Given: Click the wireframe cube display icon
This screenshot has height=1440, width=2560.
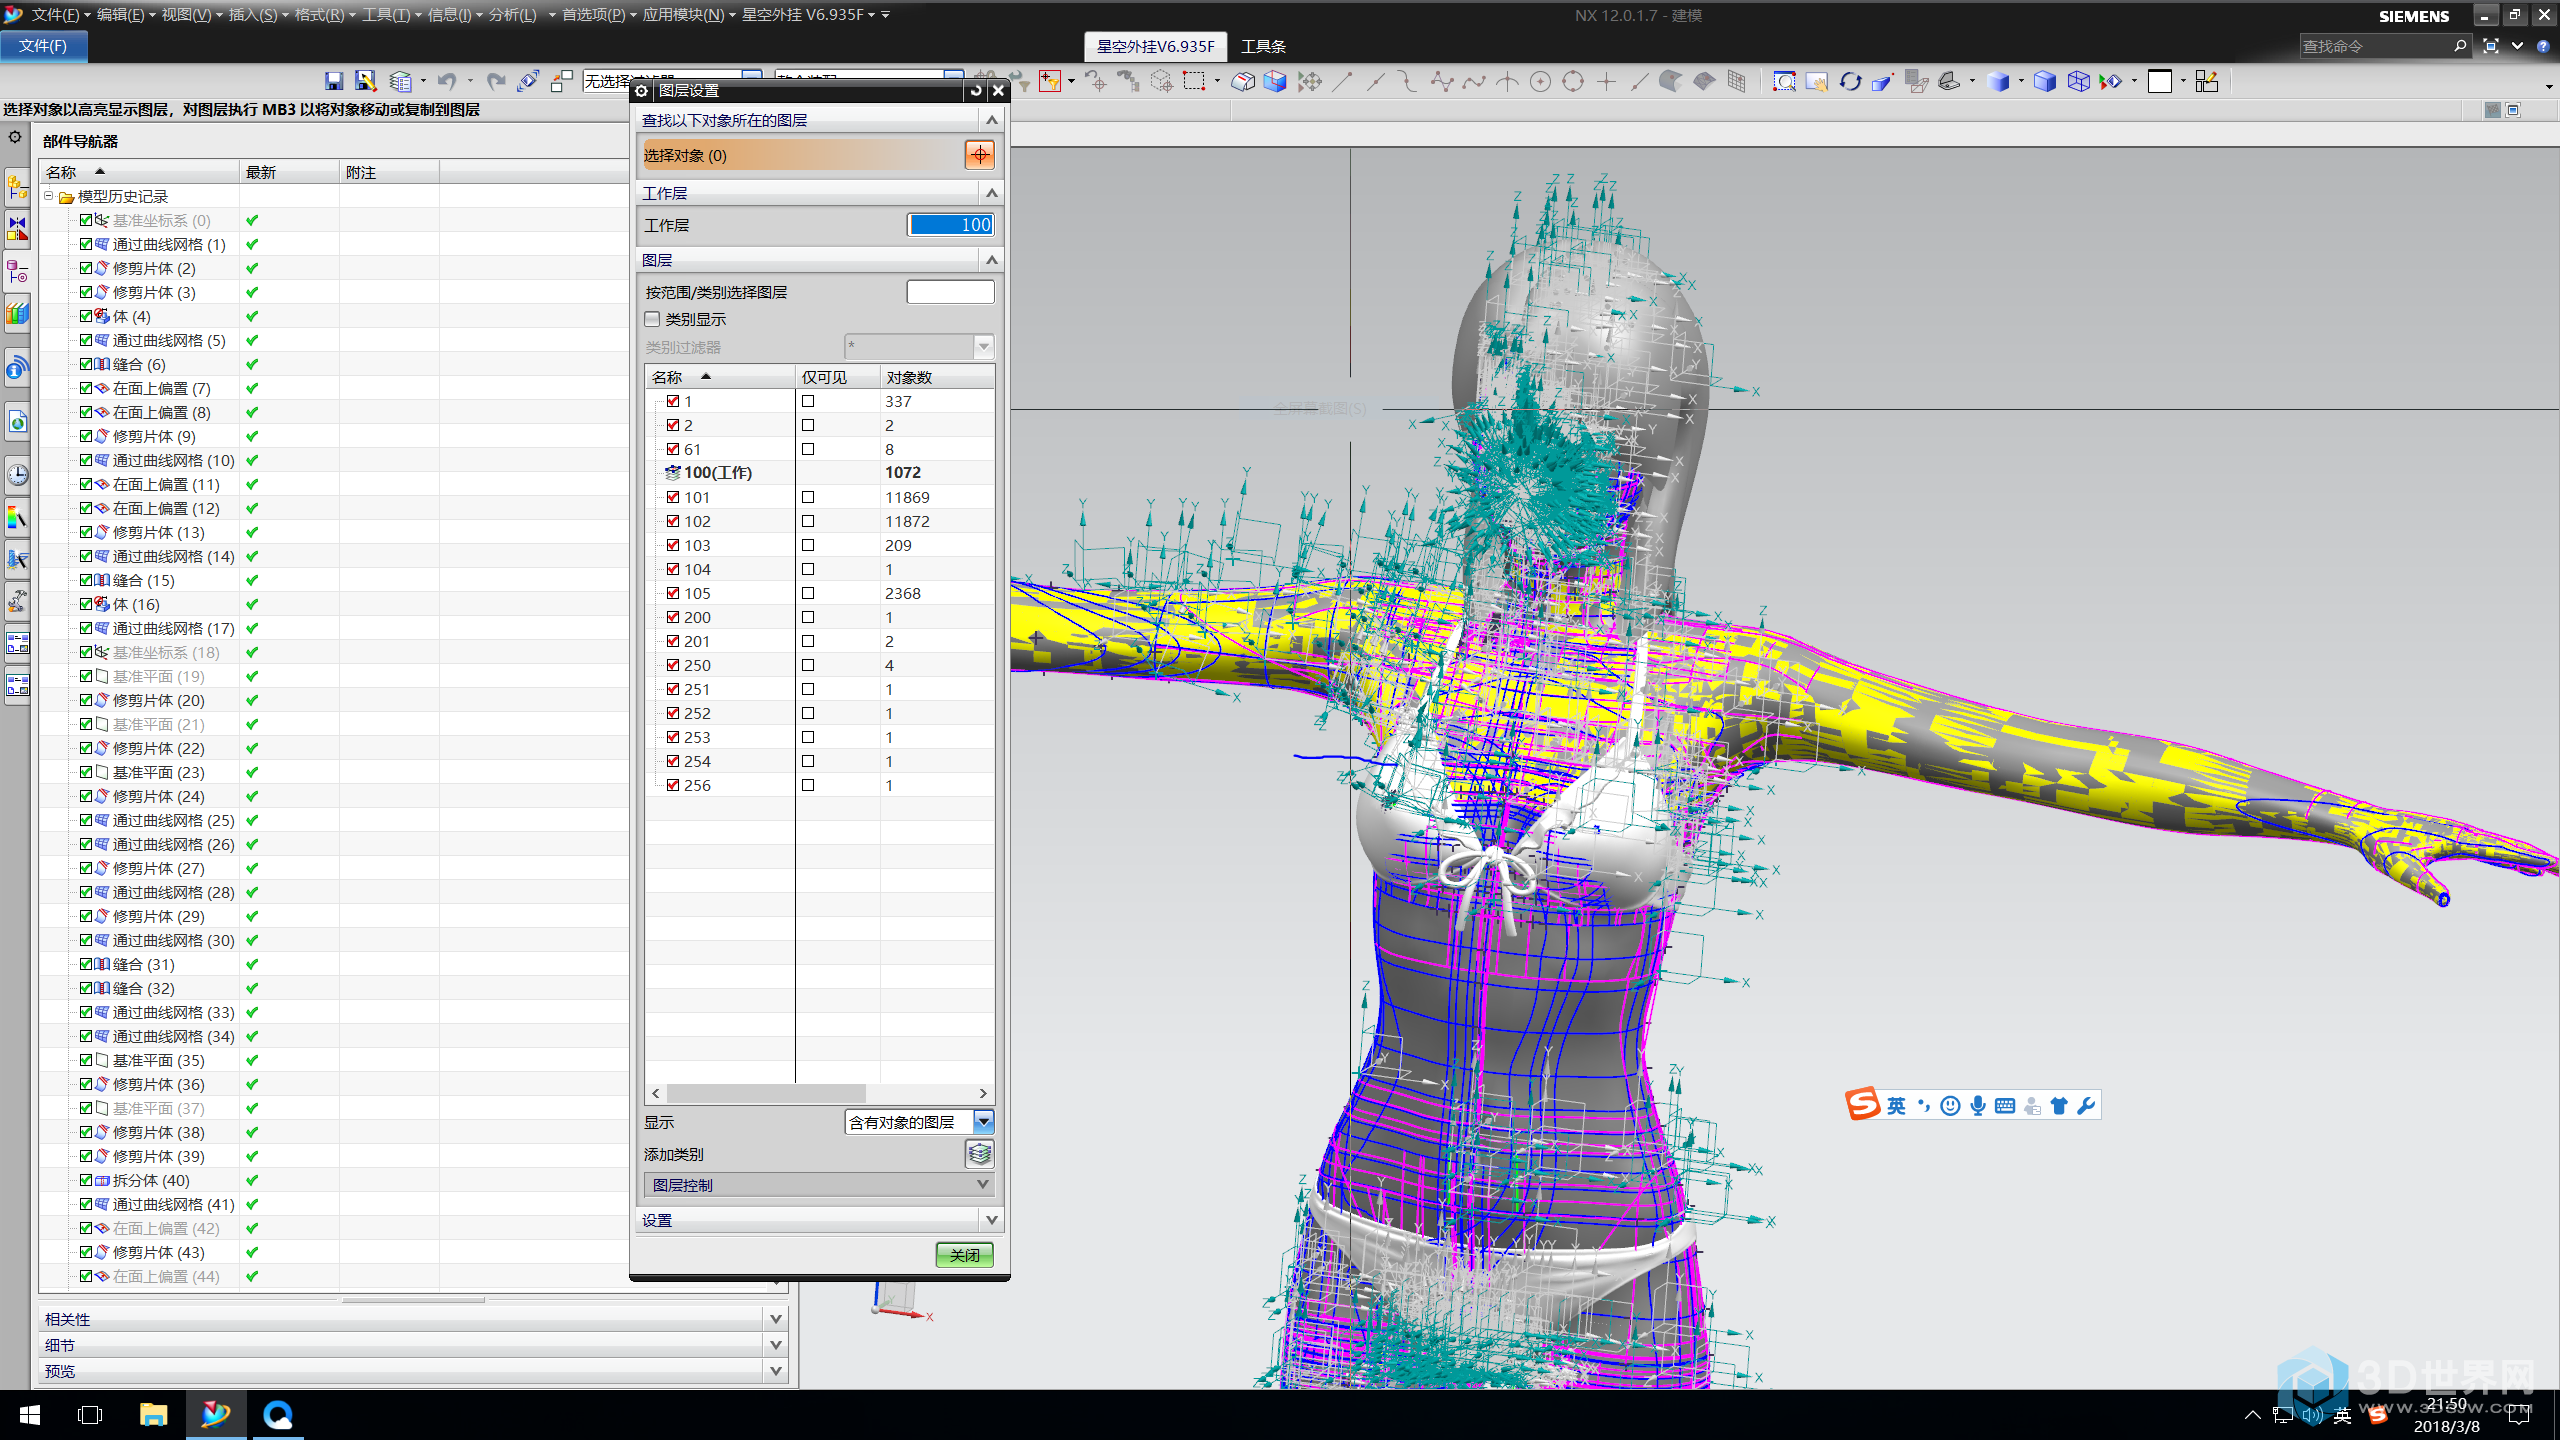Looking at the screenshot, I should coord(2078,81).
